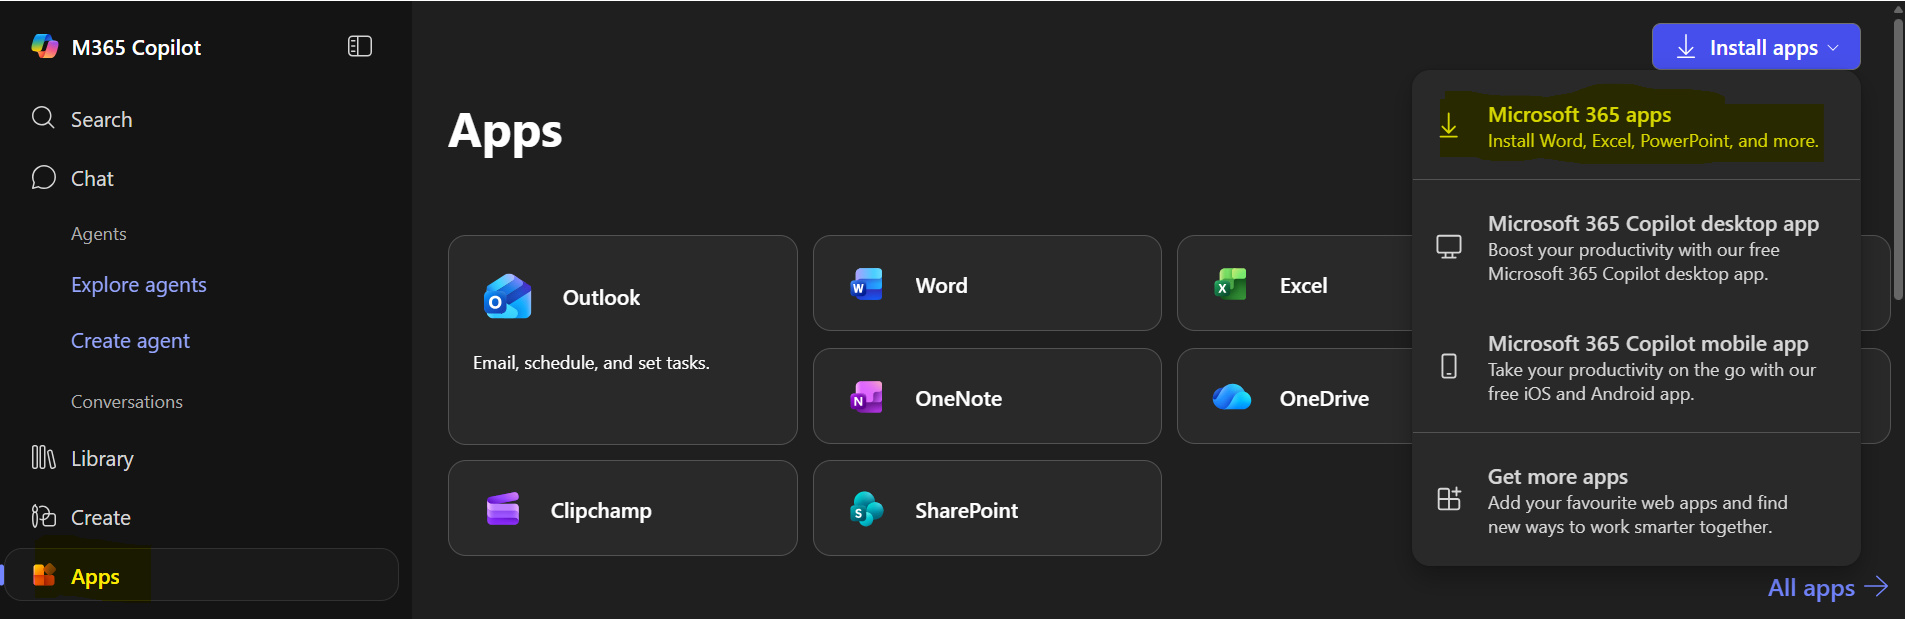Click the desktop monitor icon in menu

pyautogui.click(x=1449, y=247)
